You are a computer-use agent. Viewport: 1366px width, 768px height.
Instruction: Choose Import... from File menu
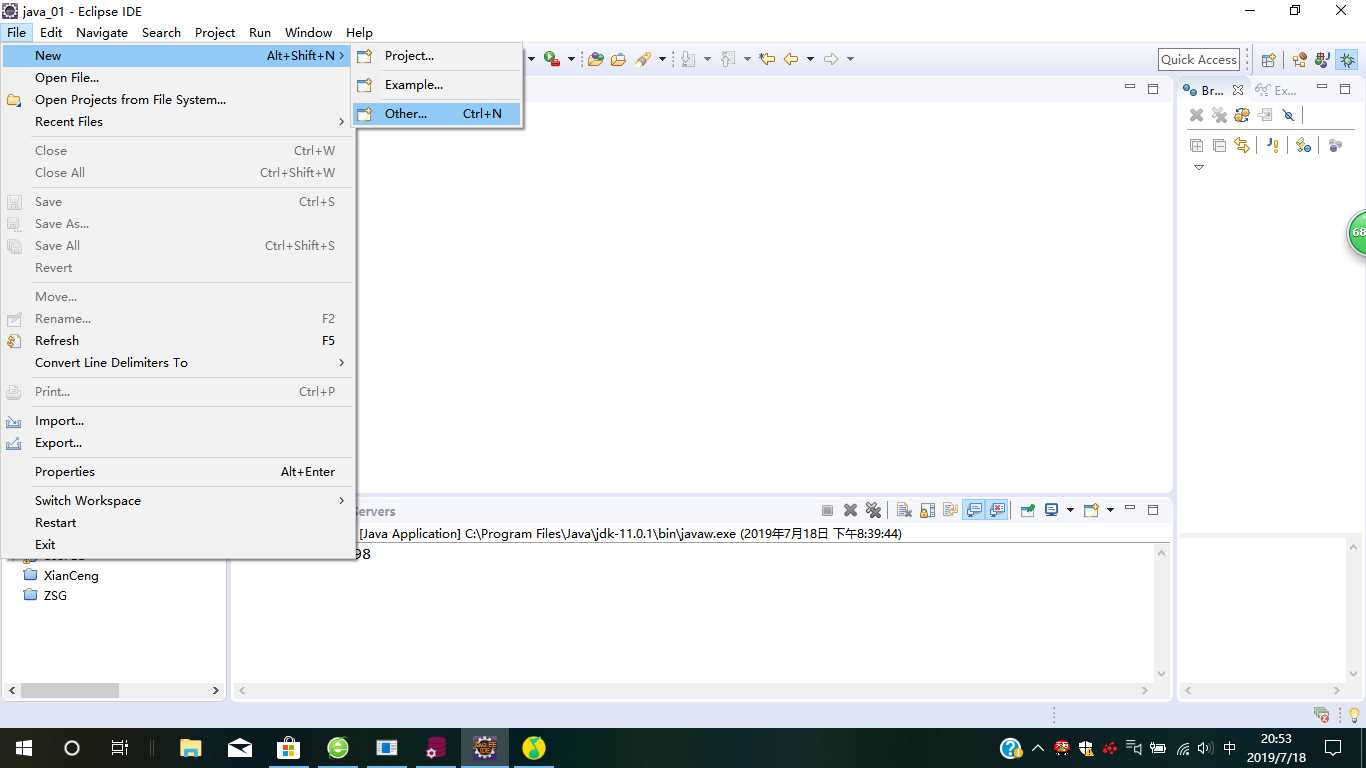tap(178, 421)
